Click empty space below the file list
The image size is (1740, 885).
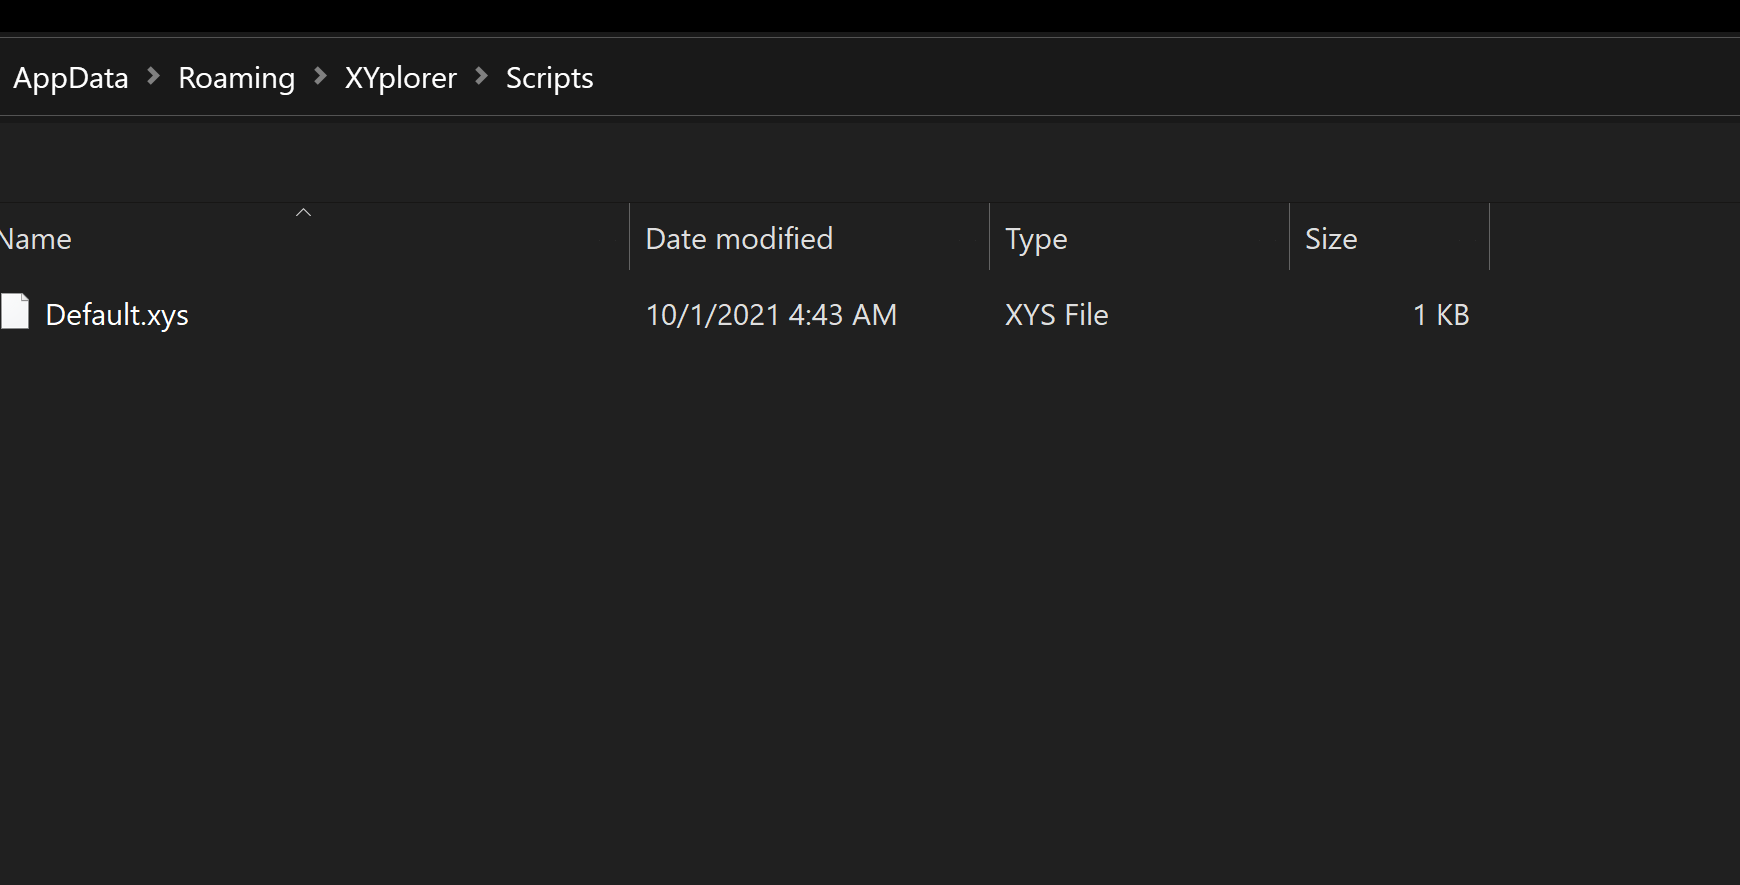coord(700,600)
